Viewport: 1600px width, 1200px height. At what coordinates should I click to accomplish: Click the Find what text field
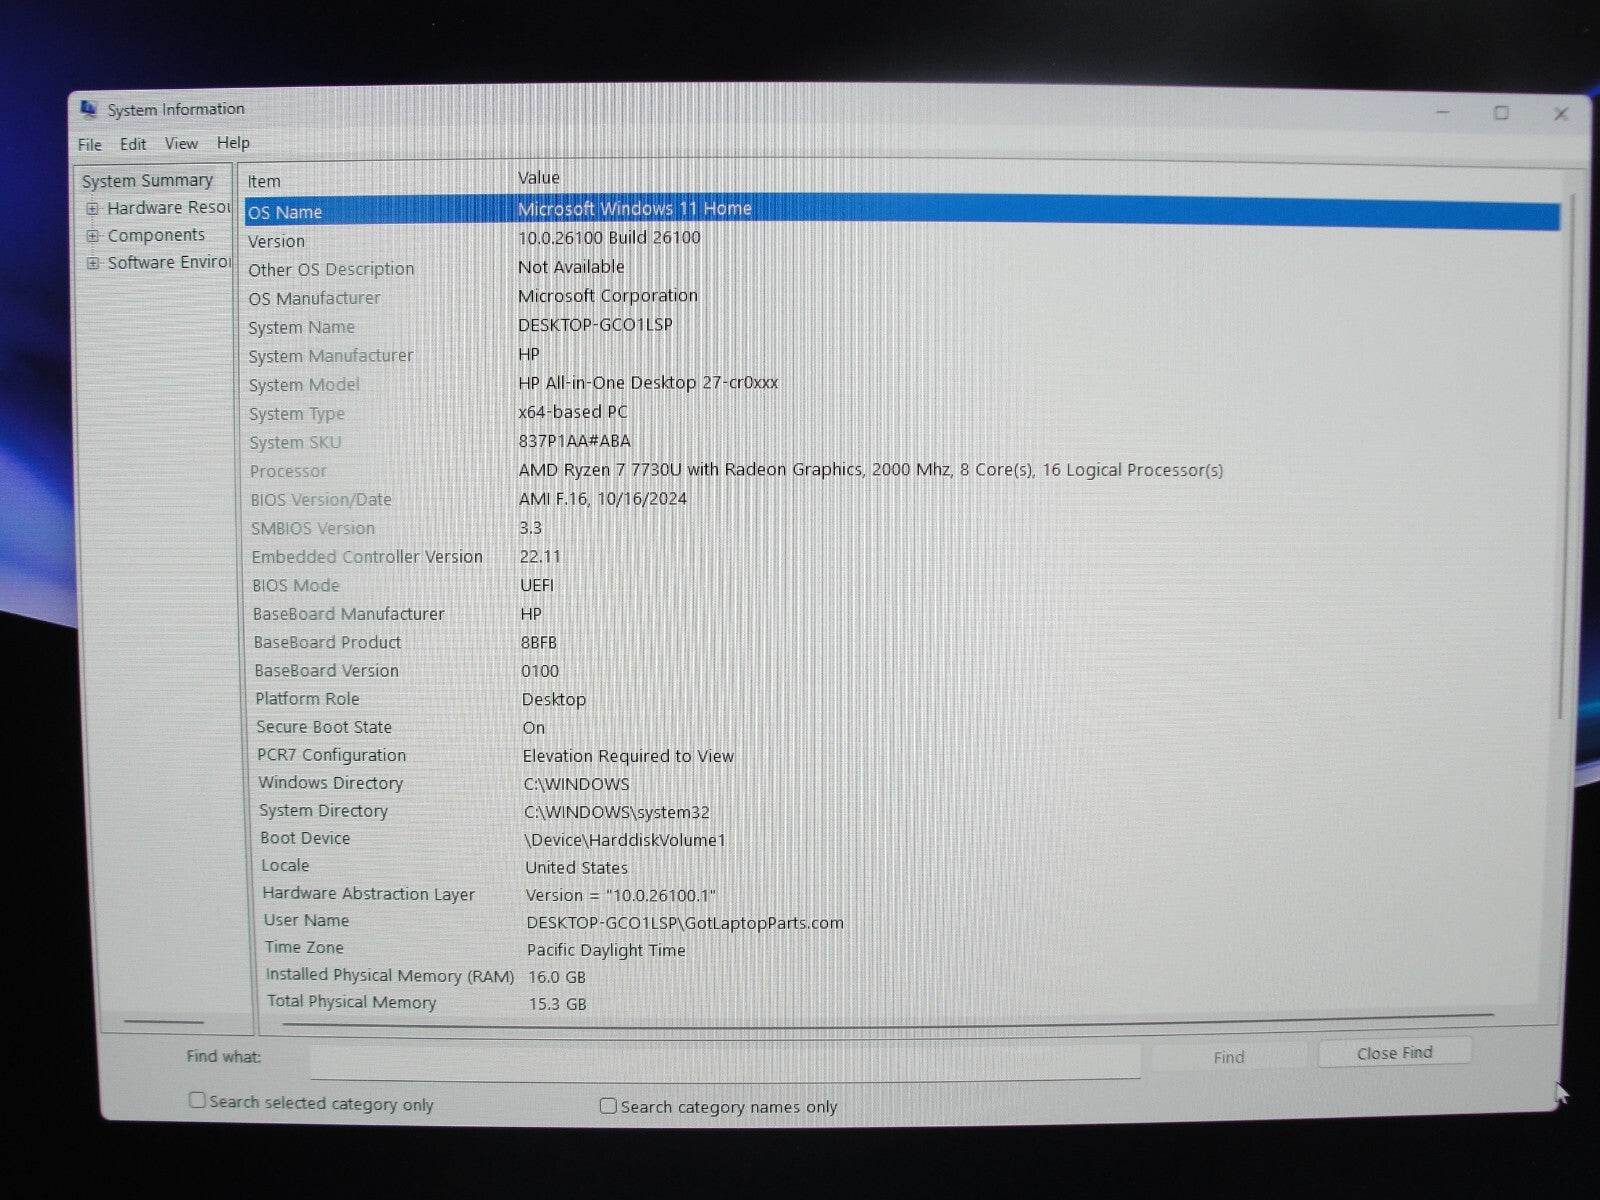724,1060
